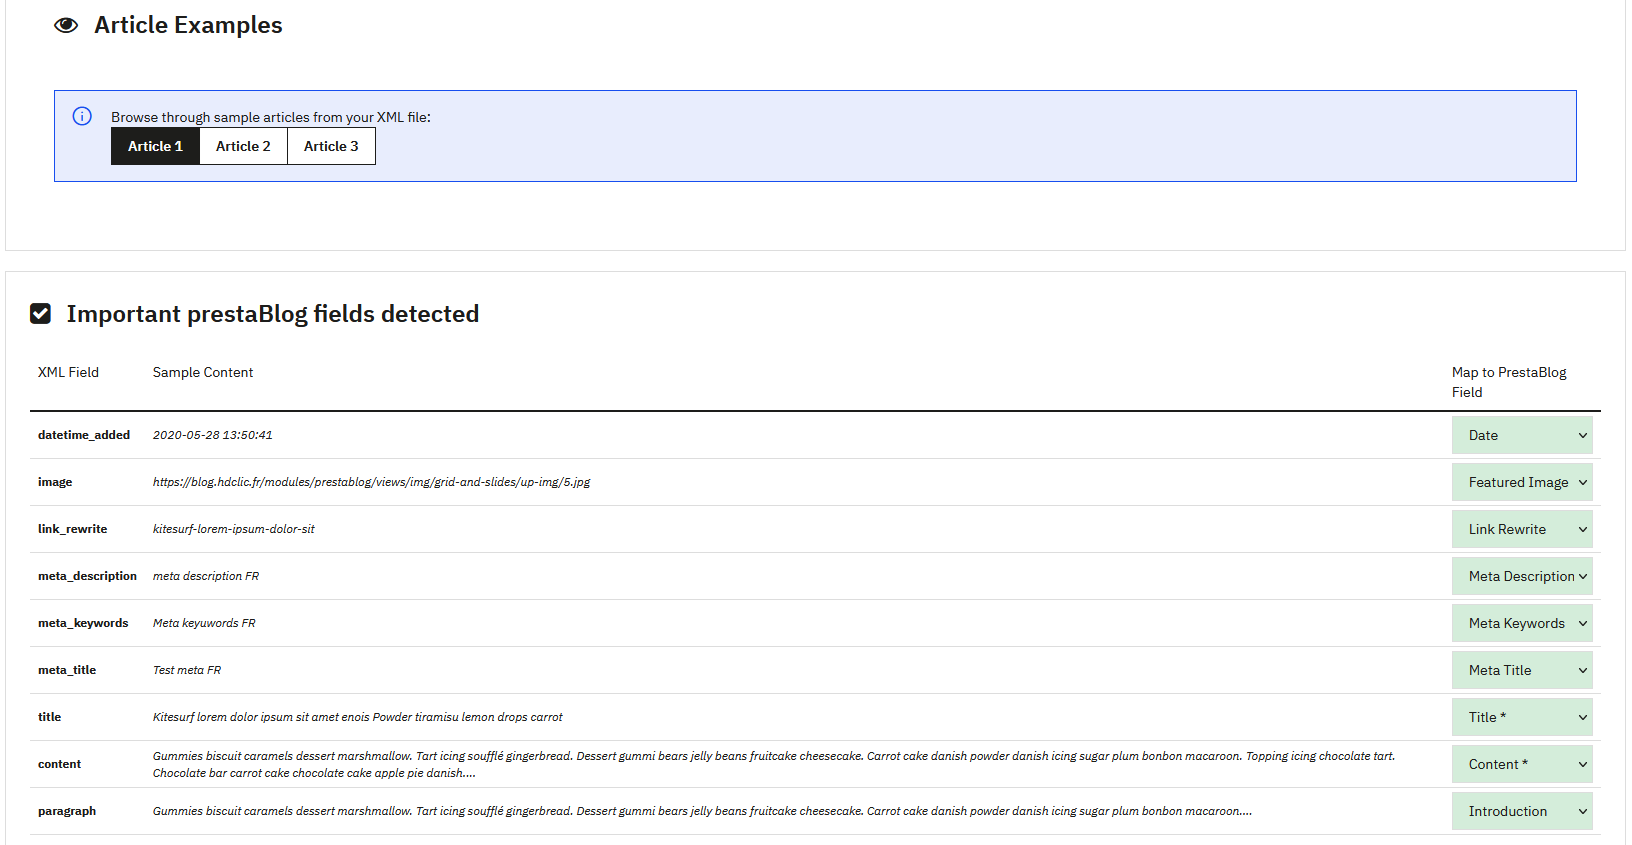
Task: Open the Introduction mapping dropdown
Action: tap(1522, 811)
